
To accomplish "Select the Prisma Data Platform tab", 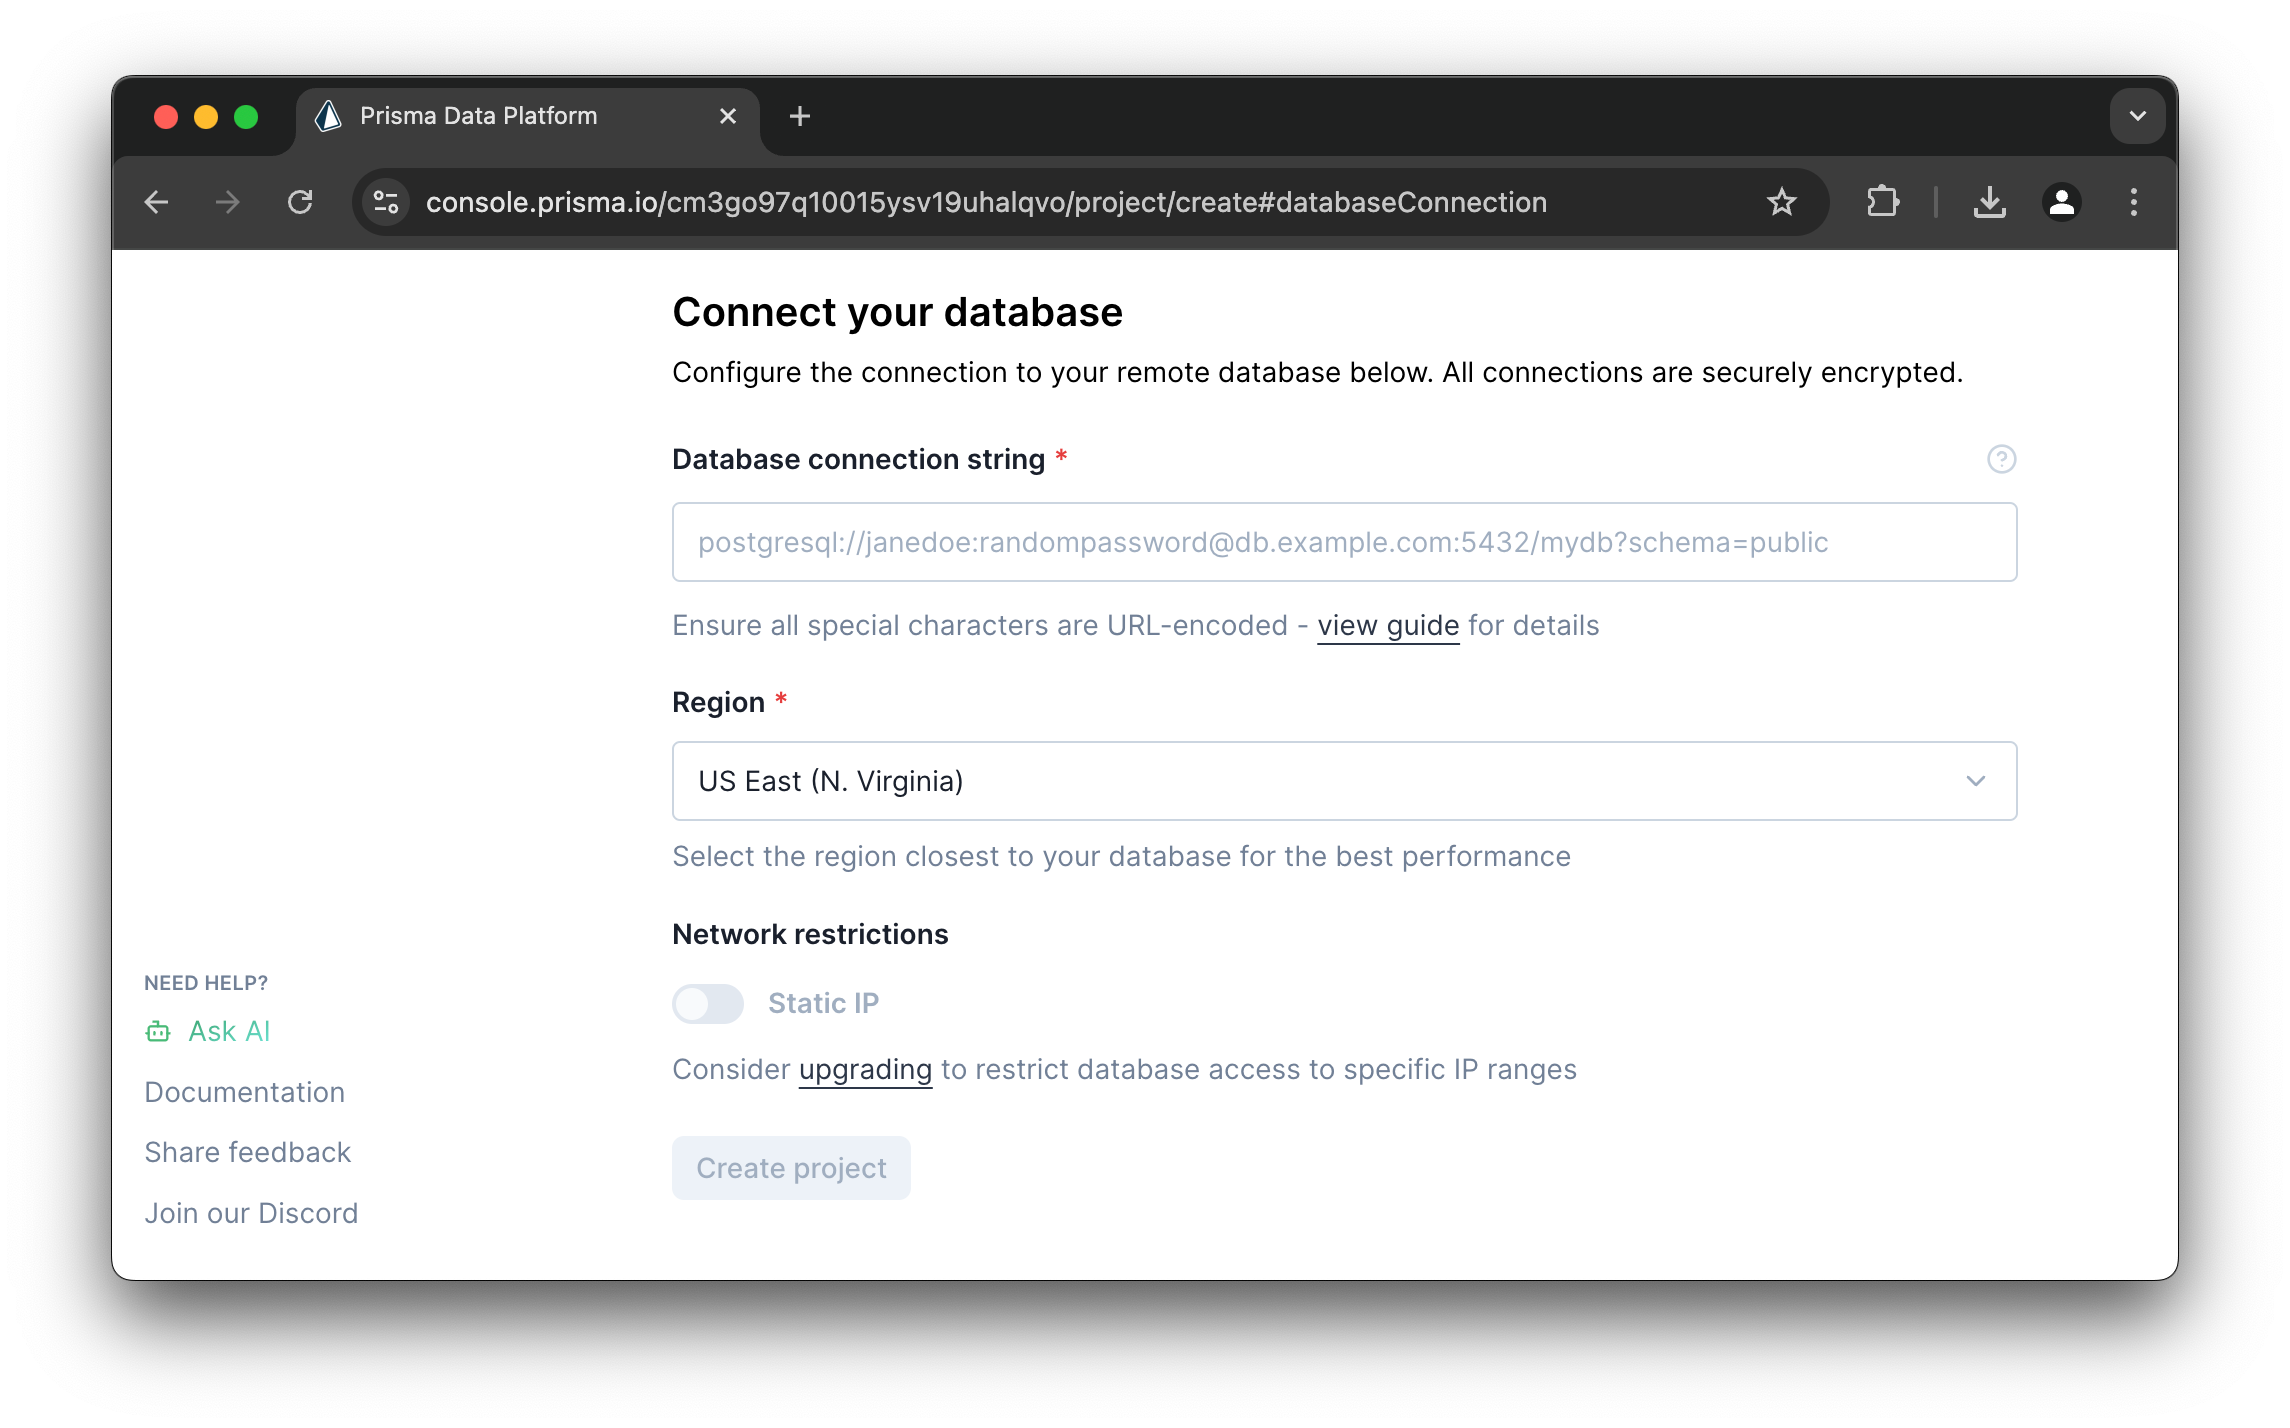I will click(478, 116).
